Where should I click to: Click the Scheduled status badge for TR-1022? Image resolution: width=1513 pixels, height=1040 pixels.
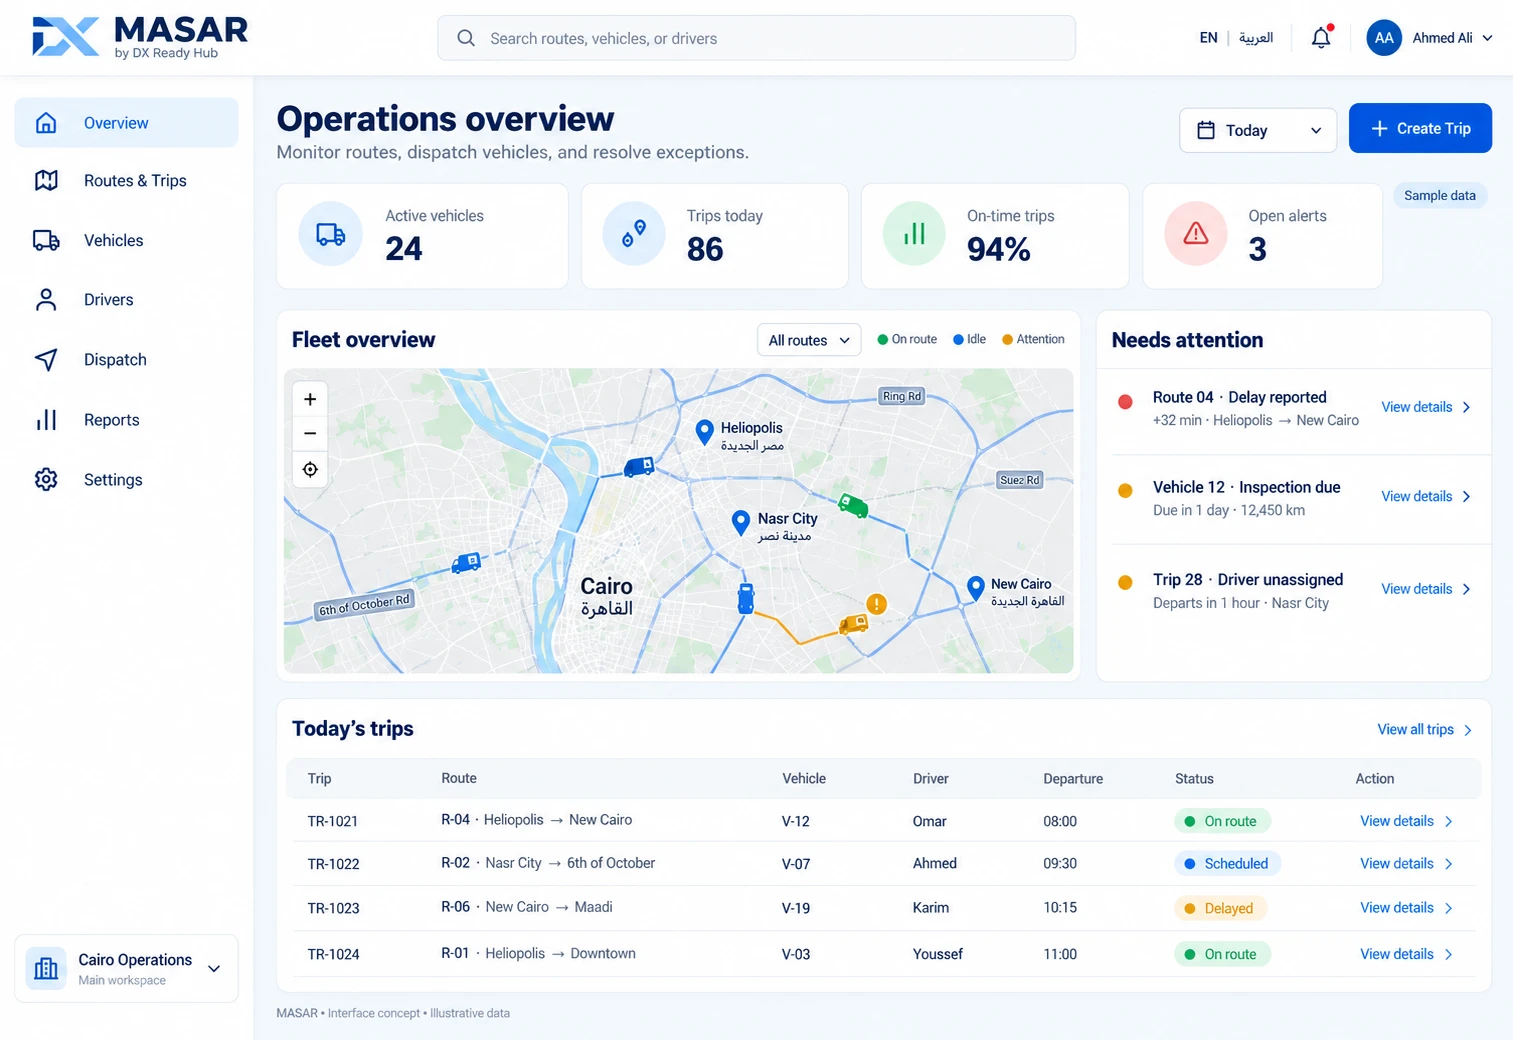point(1227,864)
